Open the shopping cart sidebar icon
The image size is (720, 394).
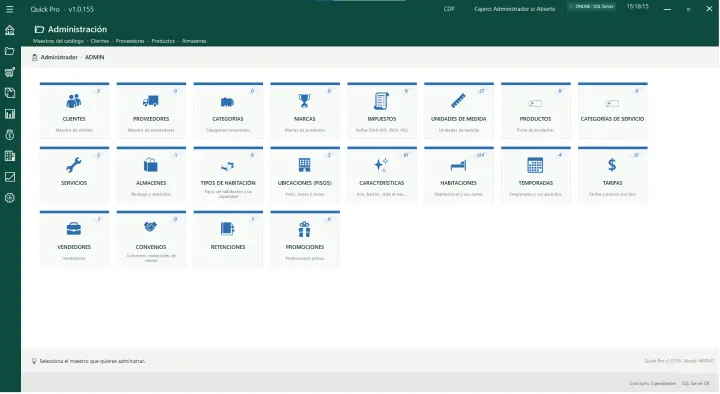pos(10,72)
